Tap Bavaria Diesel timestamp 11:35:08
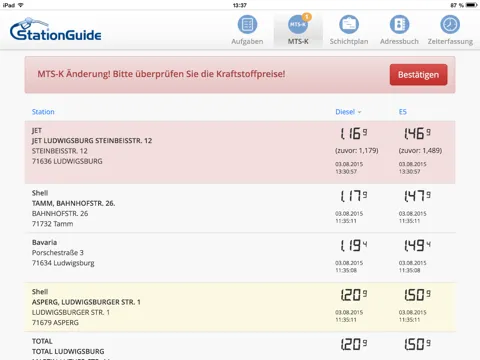The width and height of the screenshot is (480, 360). click(346, 270)
